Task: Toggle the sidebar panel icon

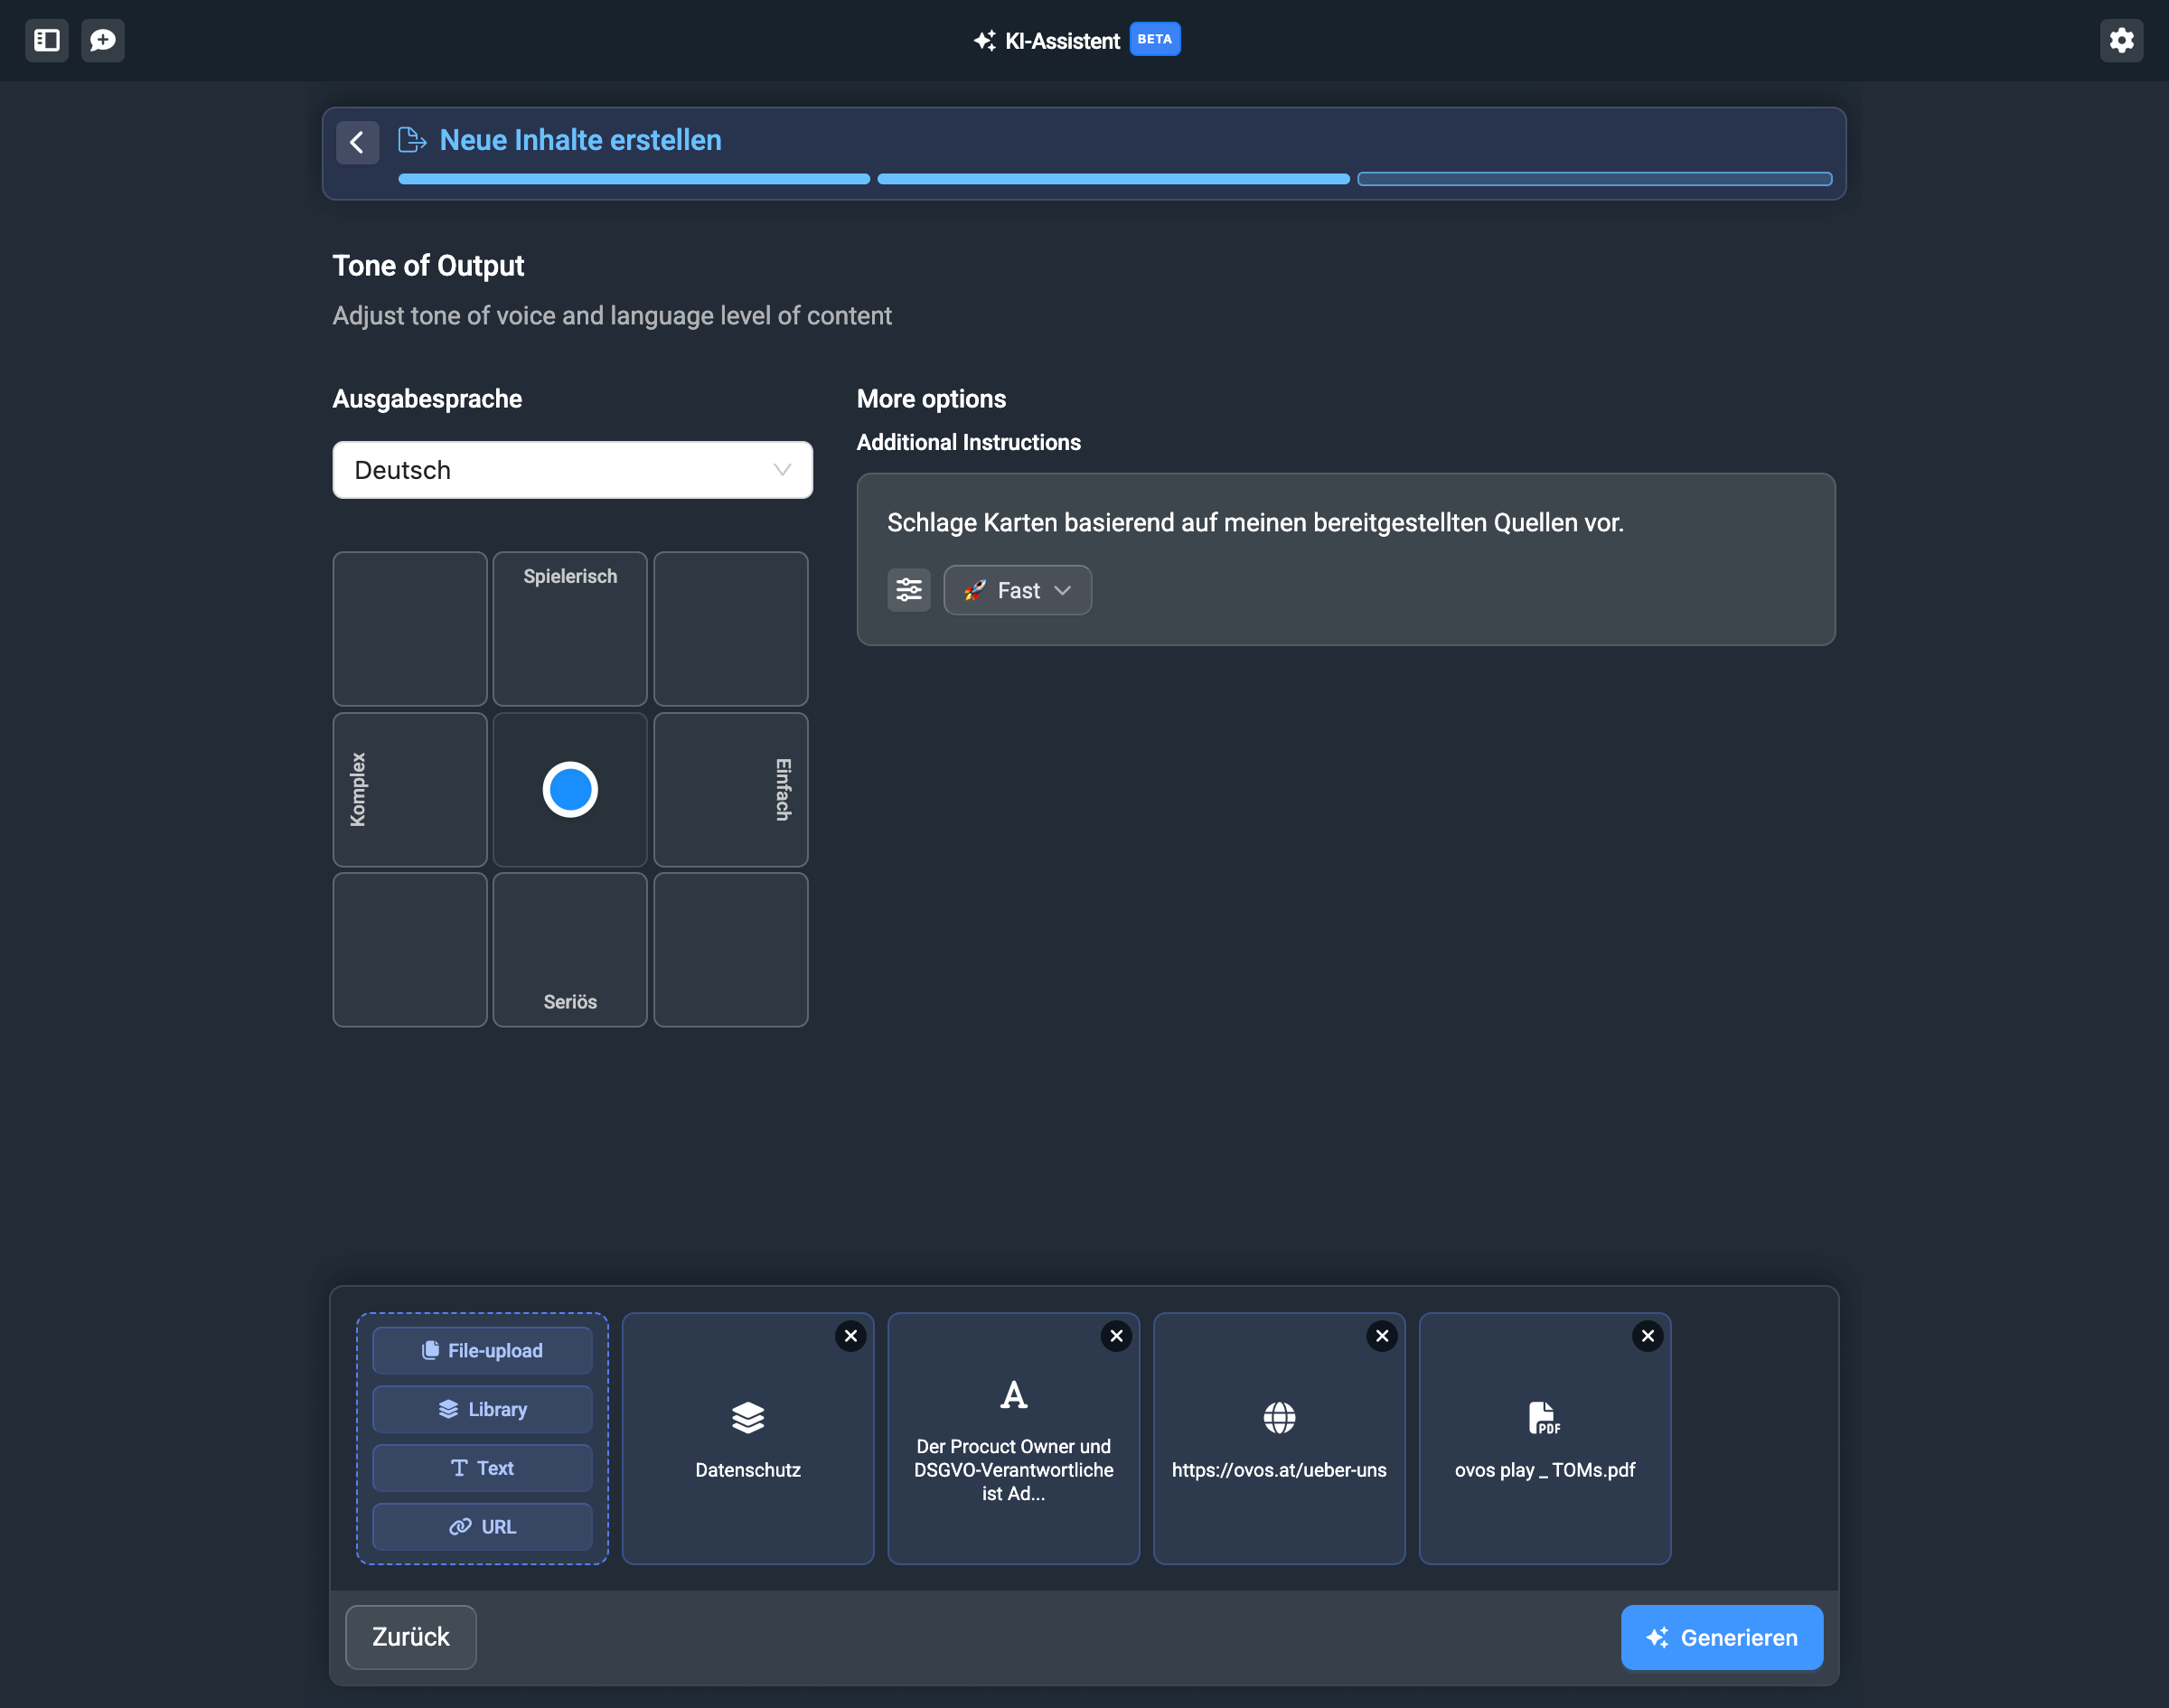Action: point(46,40)
